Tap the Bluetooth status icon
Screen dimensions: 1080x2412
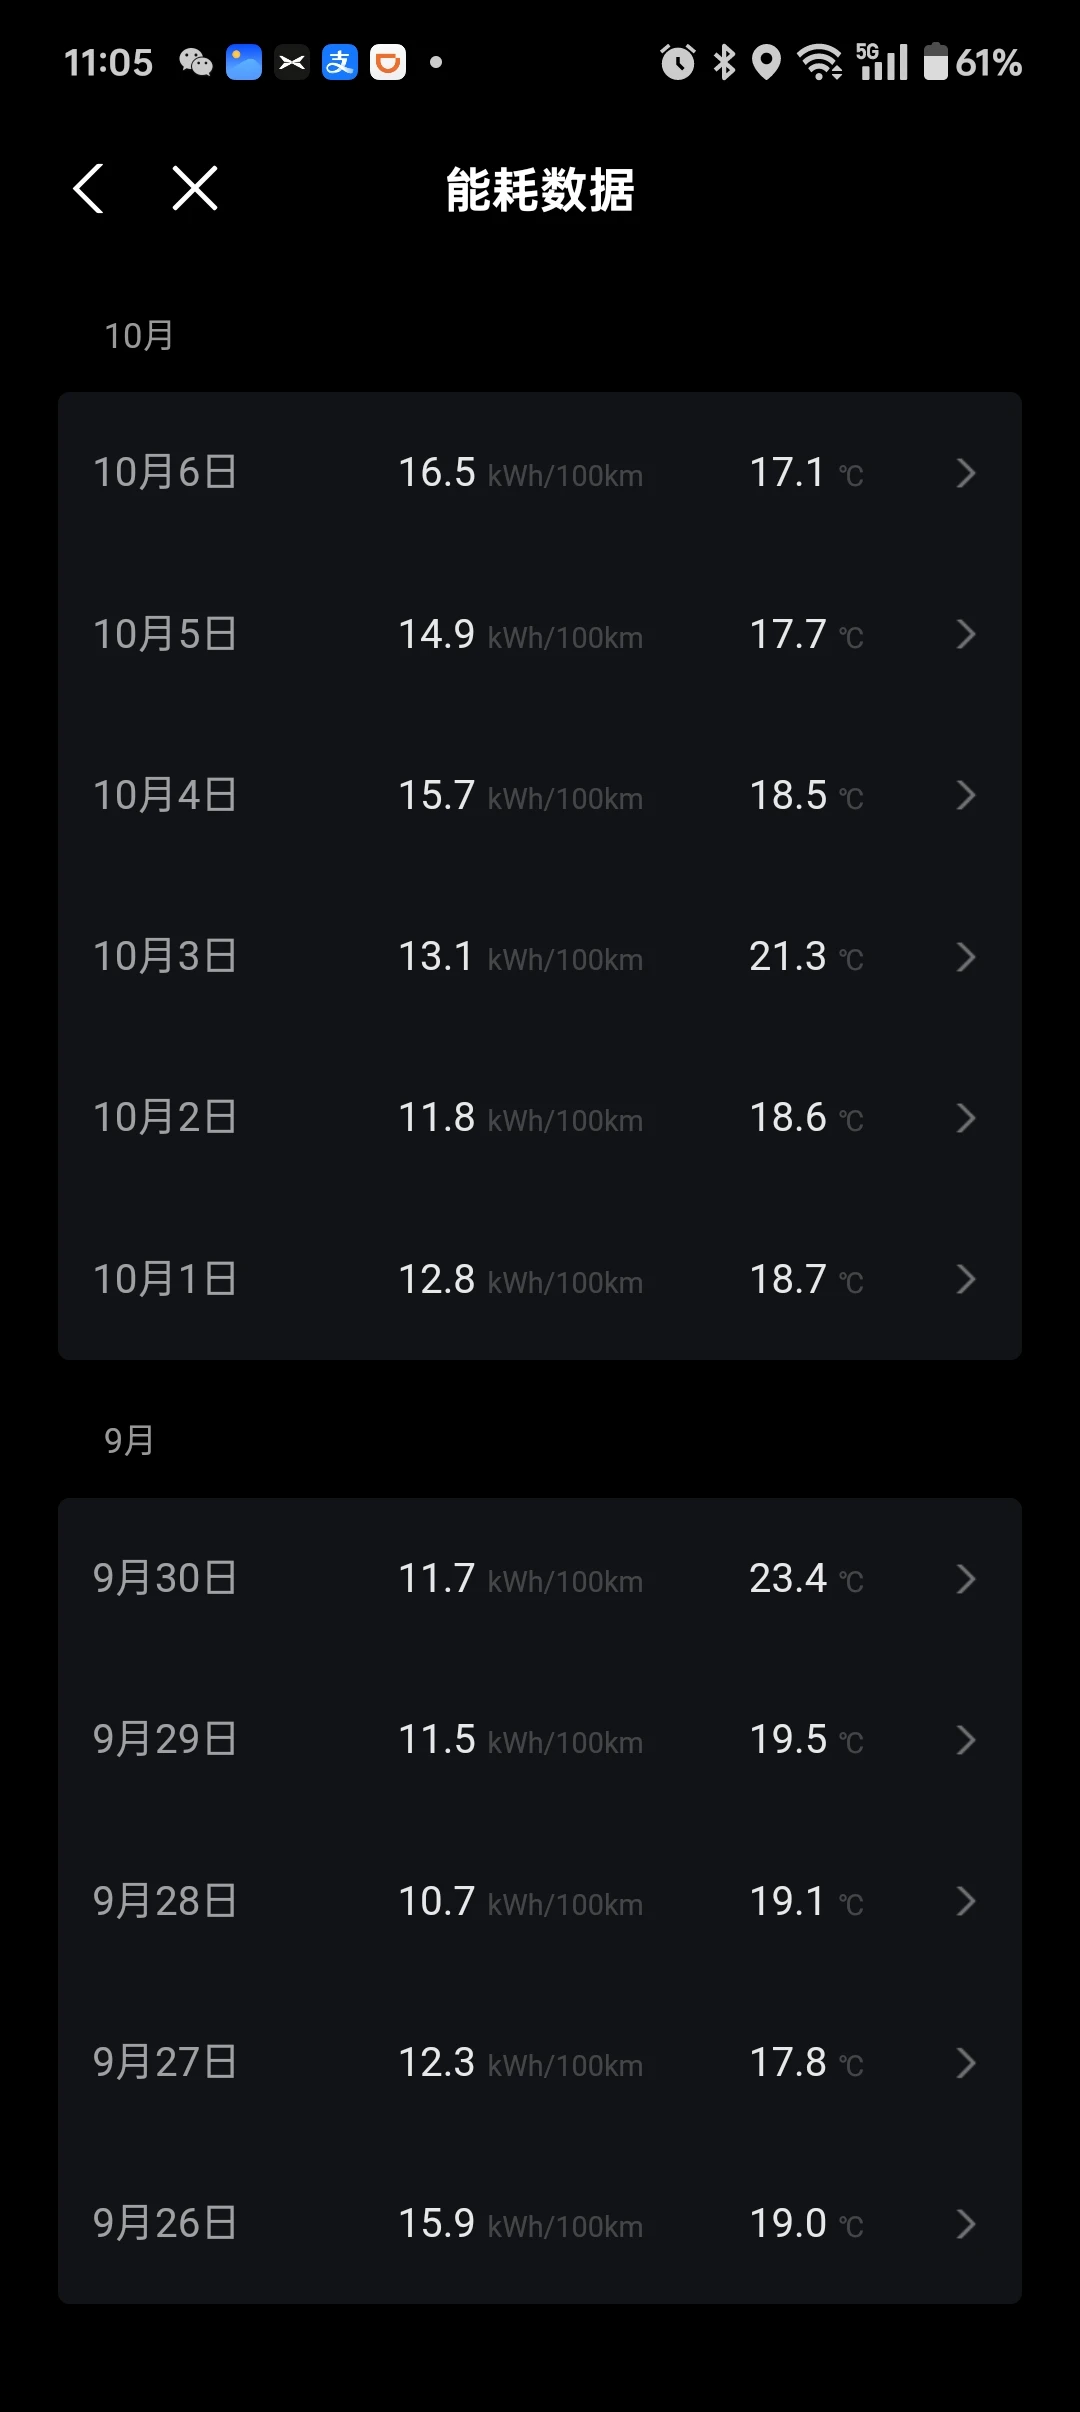724,63
